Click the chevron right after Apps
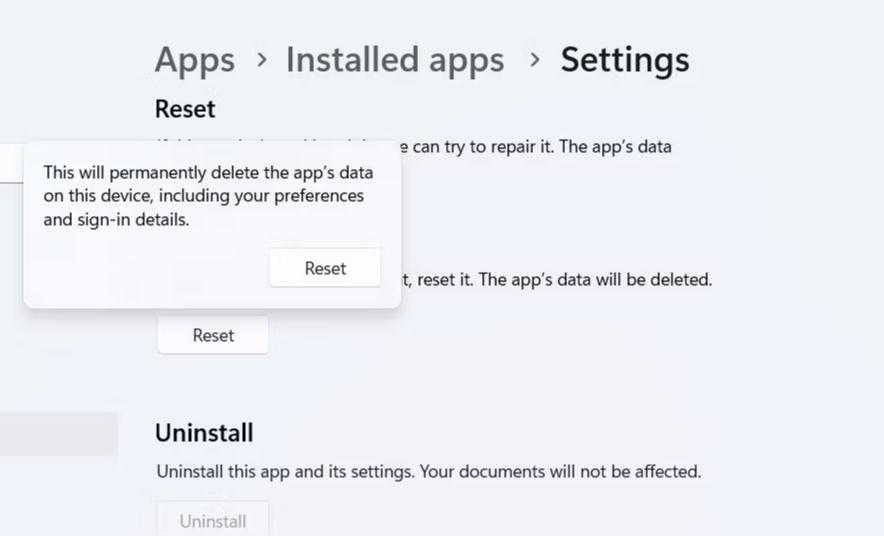 coord(262,60)
